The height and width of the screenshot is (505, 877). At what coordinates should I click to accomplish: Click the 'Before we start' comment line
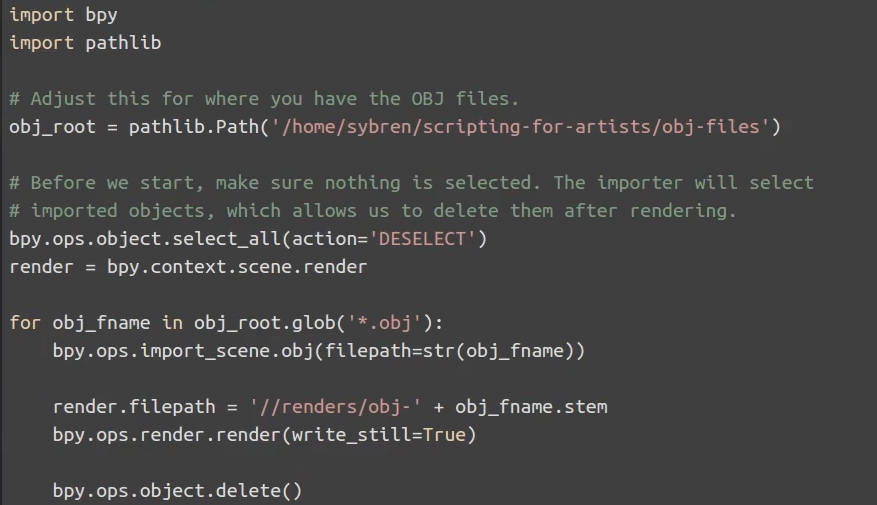click(411, 183)
